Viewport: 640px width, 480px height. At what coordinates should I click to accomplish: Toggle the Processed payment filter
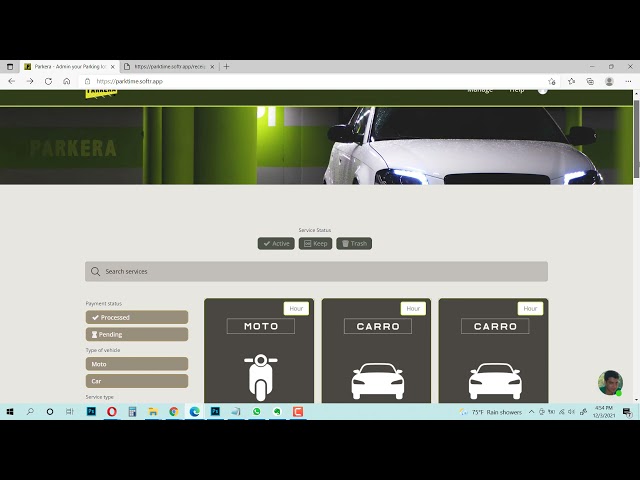coord(137,317)
